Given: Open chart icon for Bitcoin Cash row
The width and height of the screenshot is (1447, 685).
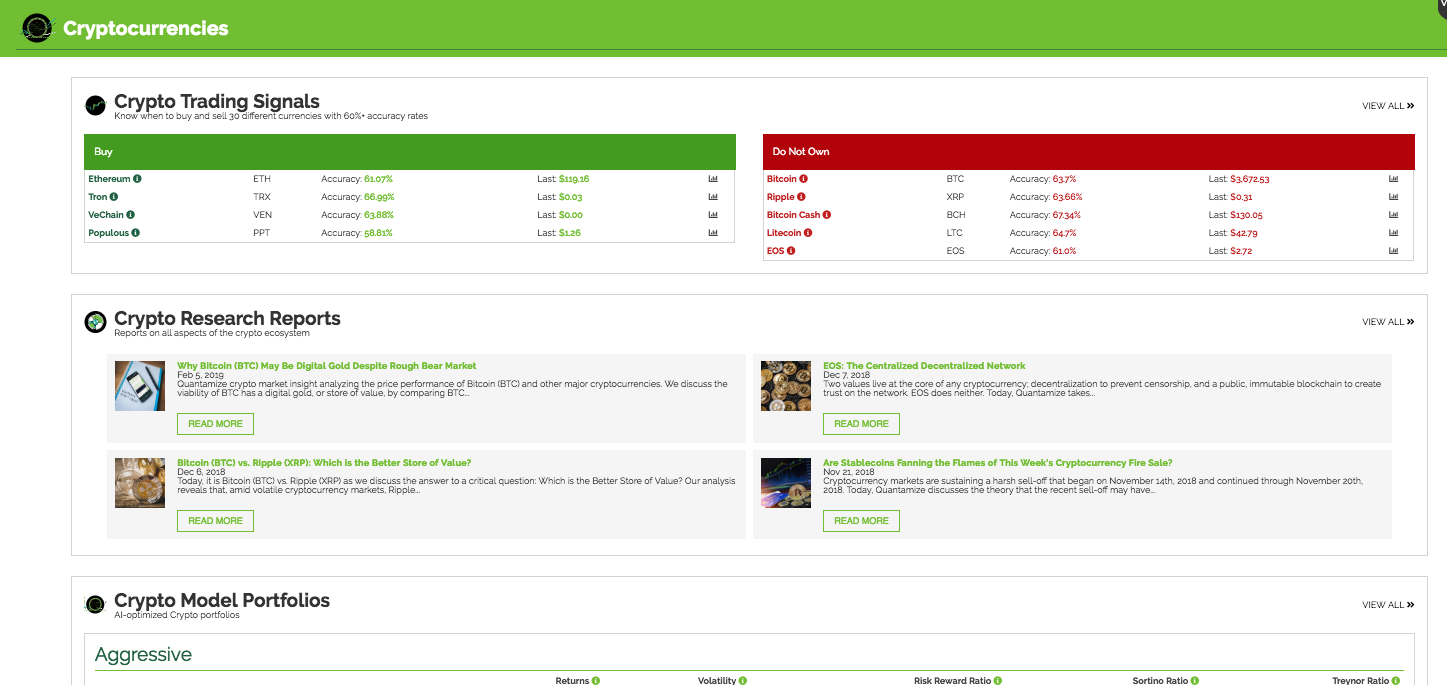Looking at the screenshot, I should pos(1394,215).
